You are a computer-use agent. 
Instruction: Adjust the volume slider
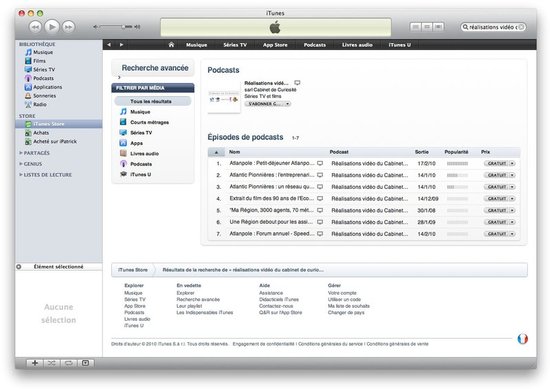point(117,27)
